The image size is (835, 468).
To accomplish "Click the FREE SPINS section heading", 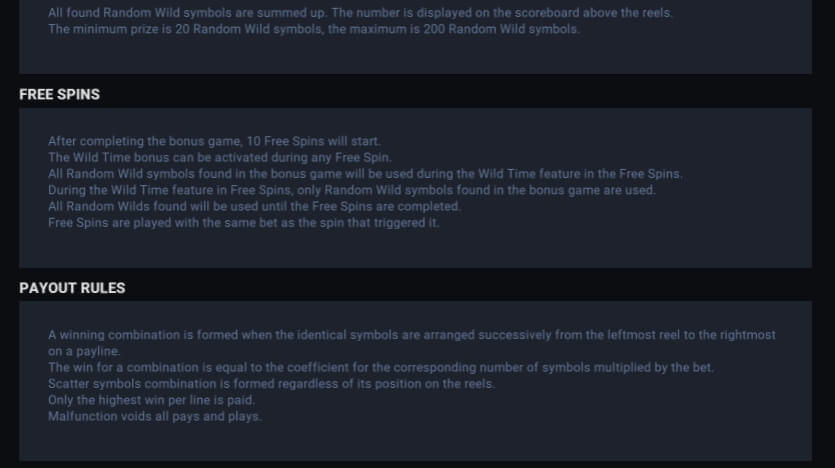I will [x=59, y=94].
